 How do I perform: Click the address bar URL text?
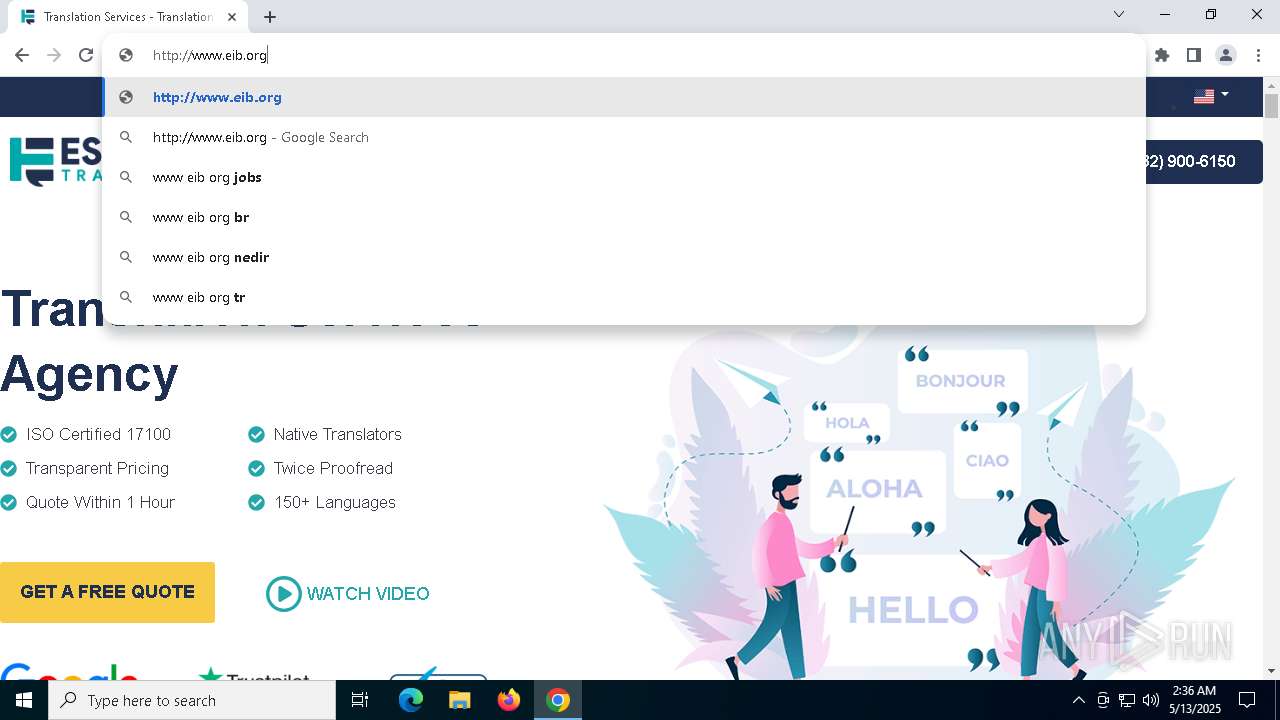(210, 56)
